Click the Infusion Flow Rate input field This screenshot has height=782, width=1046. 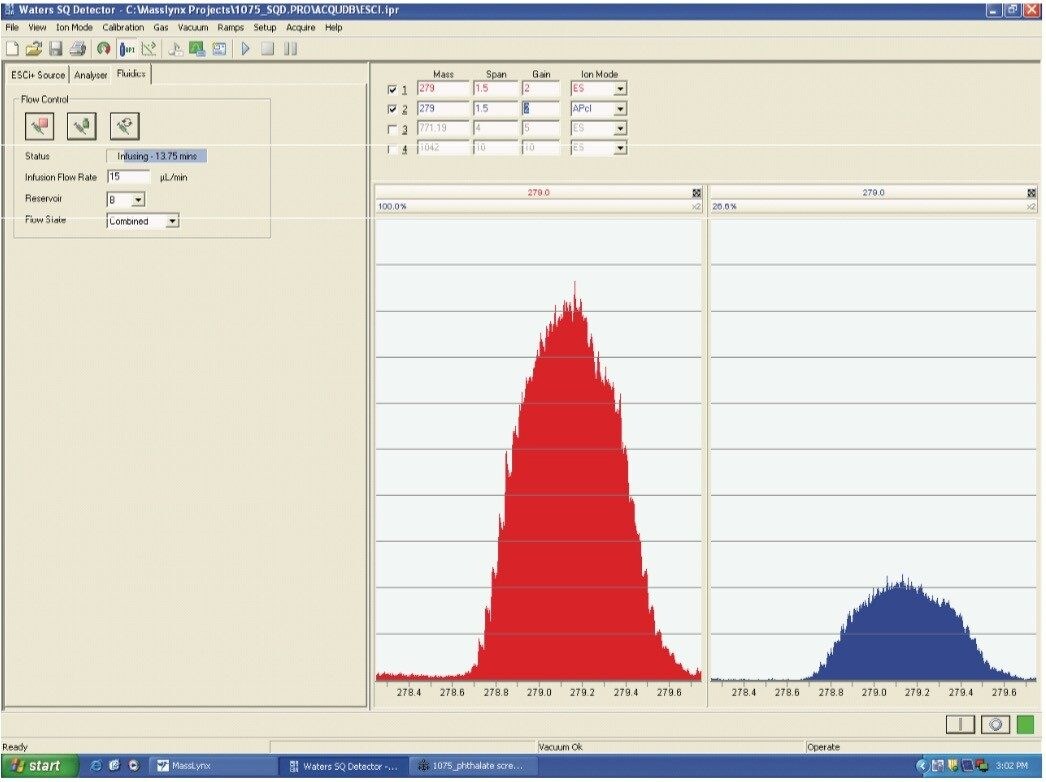click(129, 177)
